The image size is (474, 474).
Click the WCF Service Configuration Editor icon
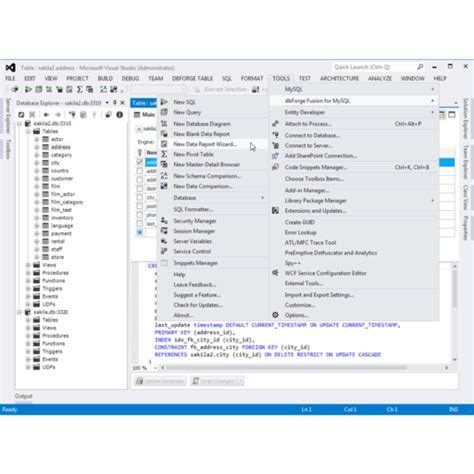[275, 273]
